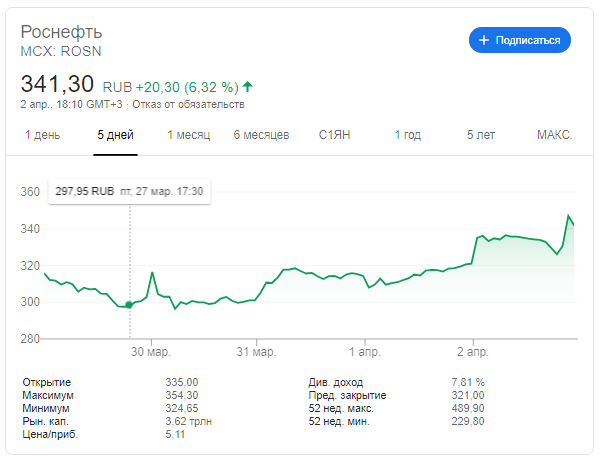The height and width of the screenshot is (459, 605).
Task: Click the 340 y-axis label
Action: tap(30, 229)
